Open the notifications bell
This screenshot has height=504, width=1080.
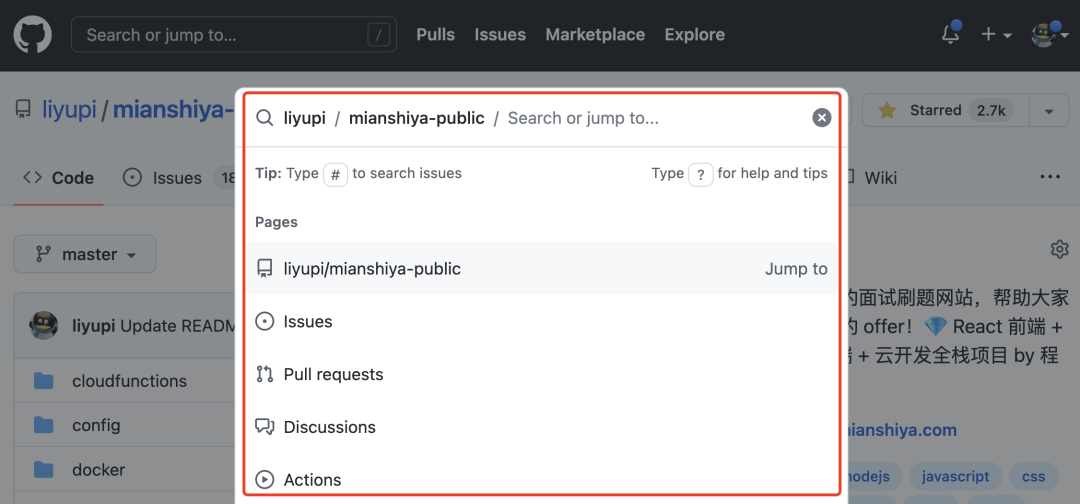pyautogui.click(x=950, y=35)
